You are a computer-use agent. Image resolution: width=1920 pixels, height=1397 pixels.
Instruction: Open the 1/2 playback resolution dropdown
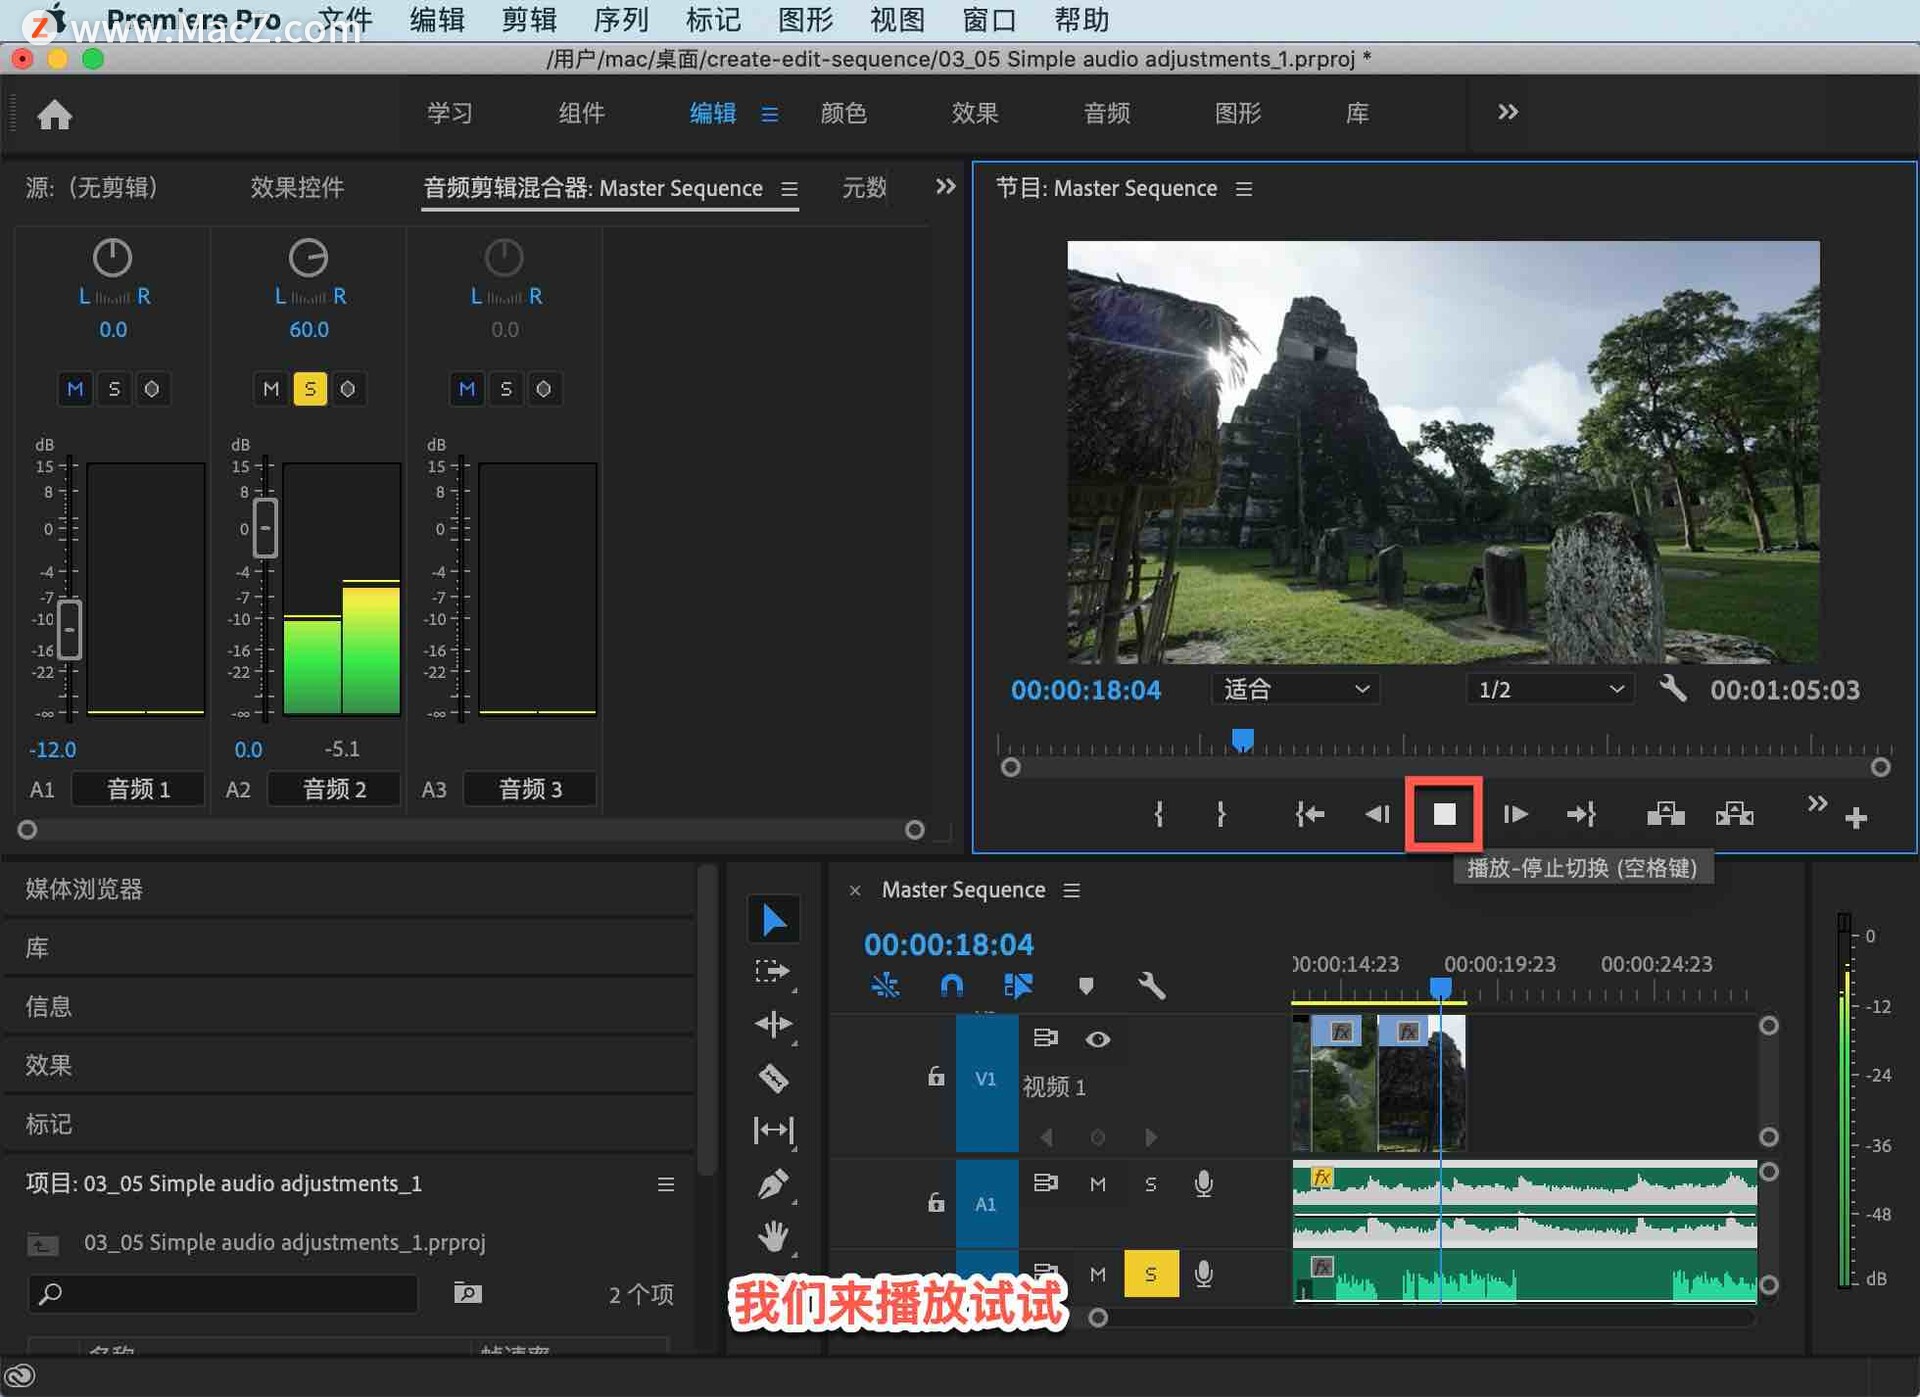[x=1549, y=689]
